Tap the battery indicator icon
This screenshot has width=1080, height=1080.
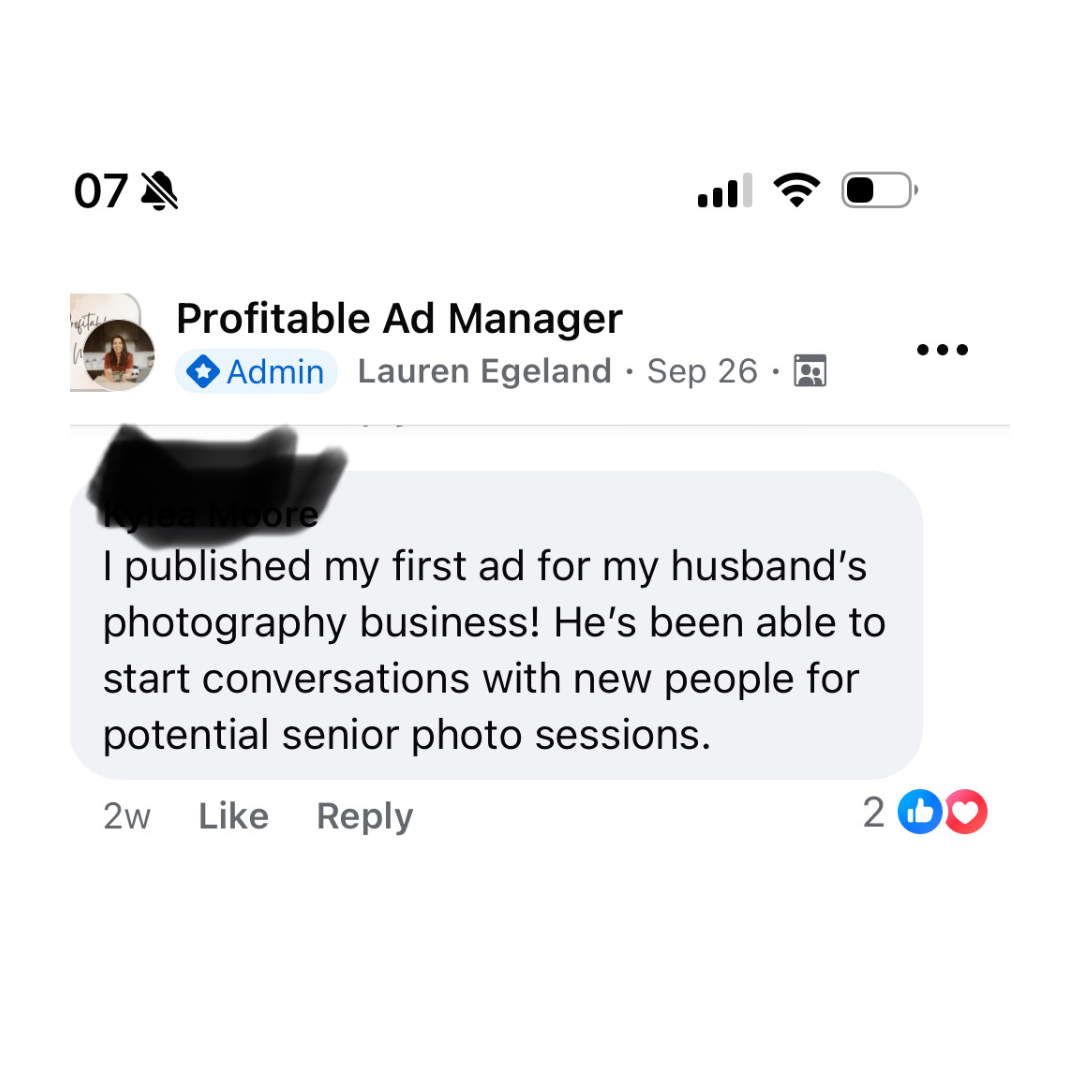point(877,189)
